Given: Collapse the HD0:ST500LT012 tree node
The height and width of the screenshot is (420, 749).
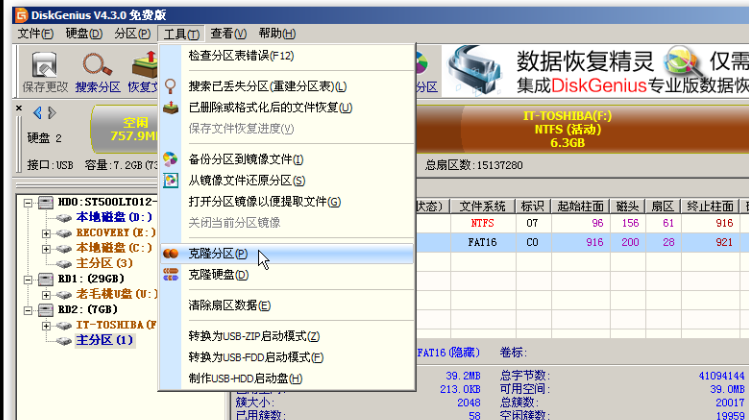Looking at the screenshot, I should [28, 203].
